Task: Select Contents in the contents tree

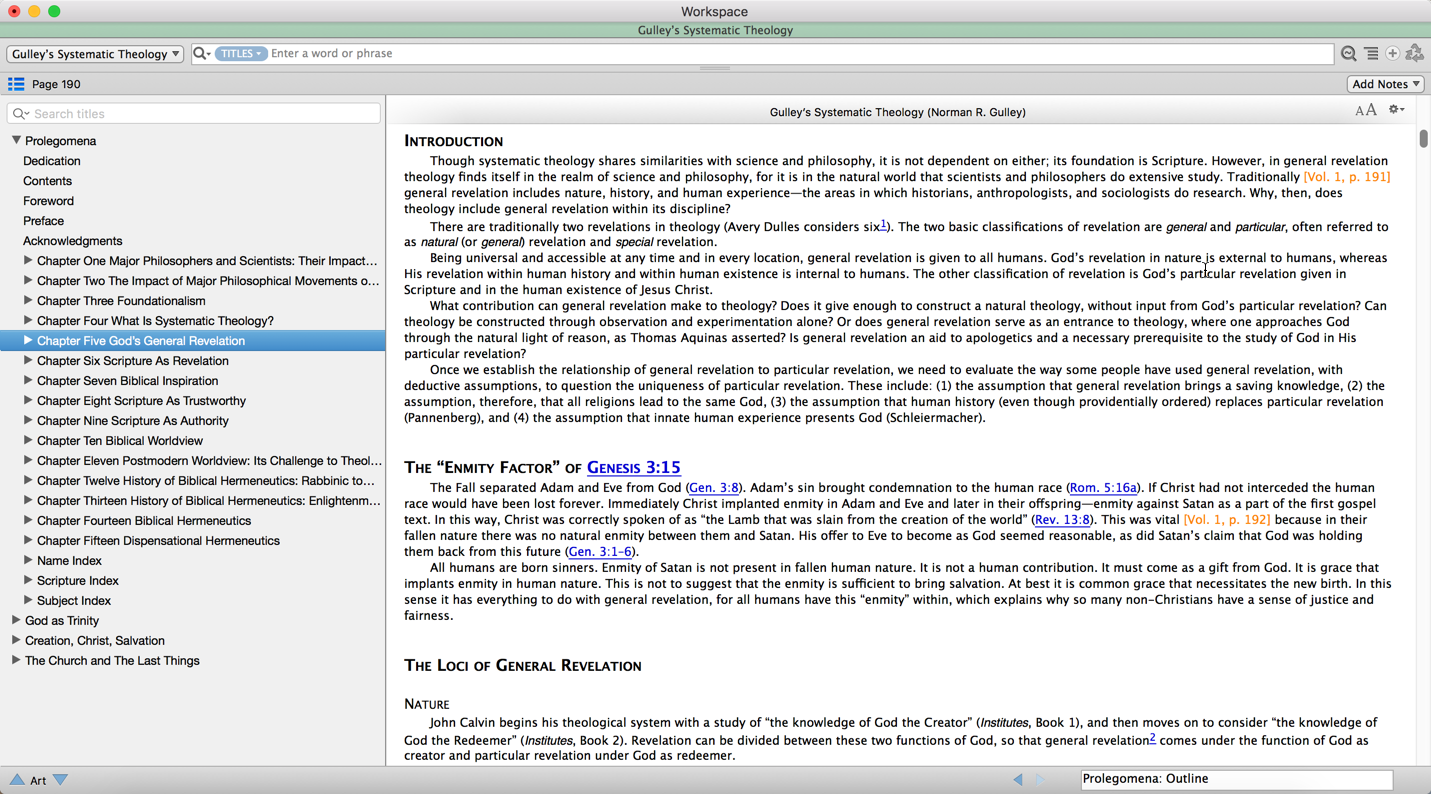Action: (x=47, y=181)
